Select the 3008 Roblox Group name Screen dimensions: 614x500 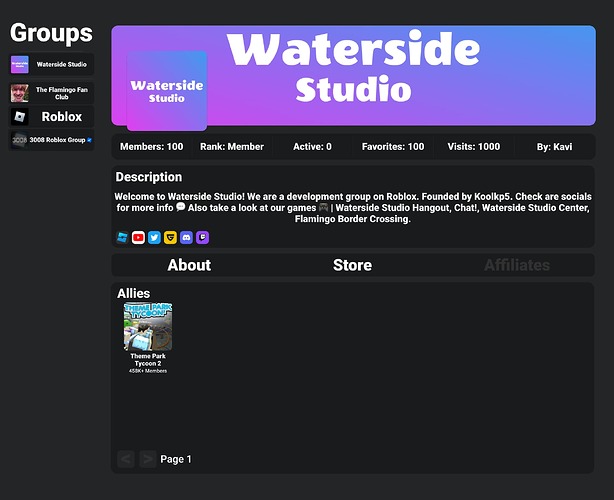click(x=57, y=140)
